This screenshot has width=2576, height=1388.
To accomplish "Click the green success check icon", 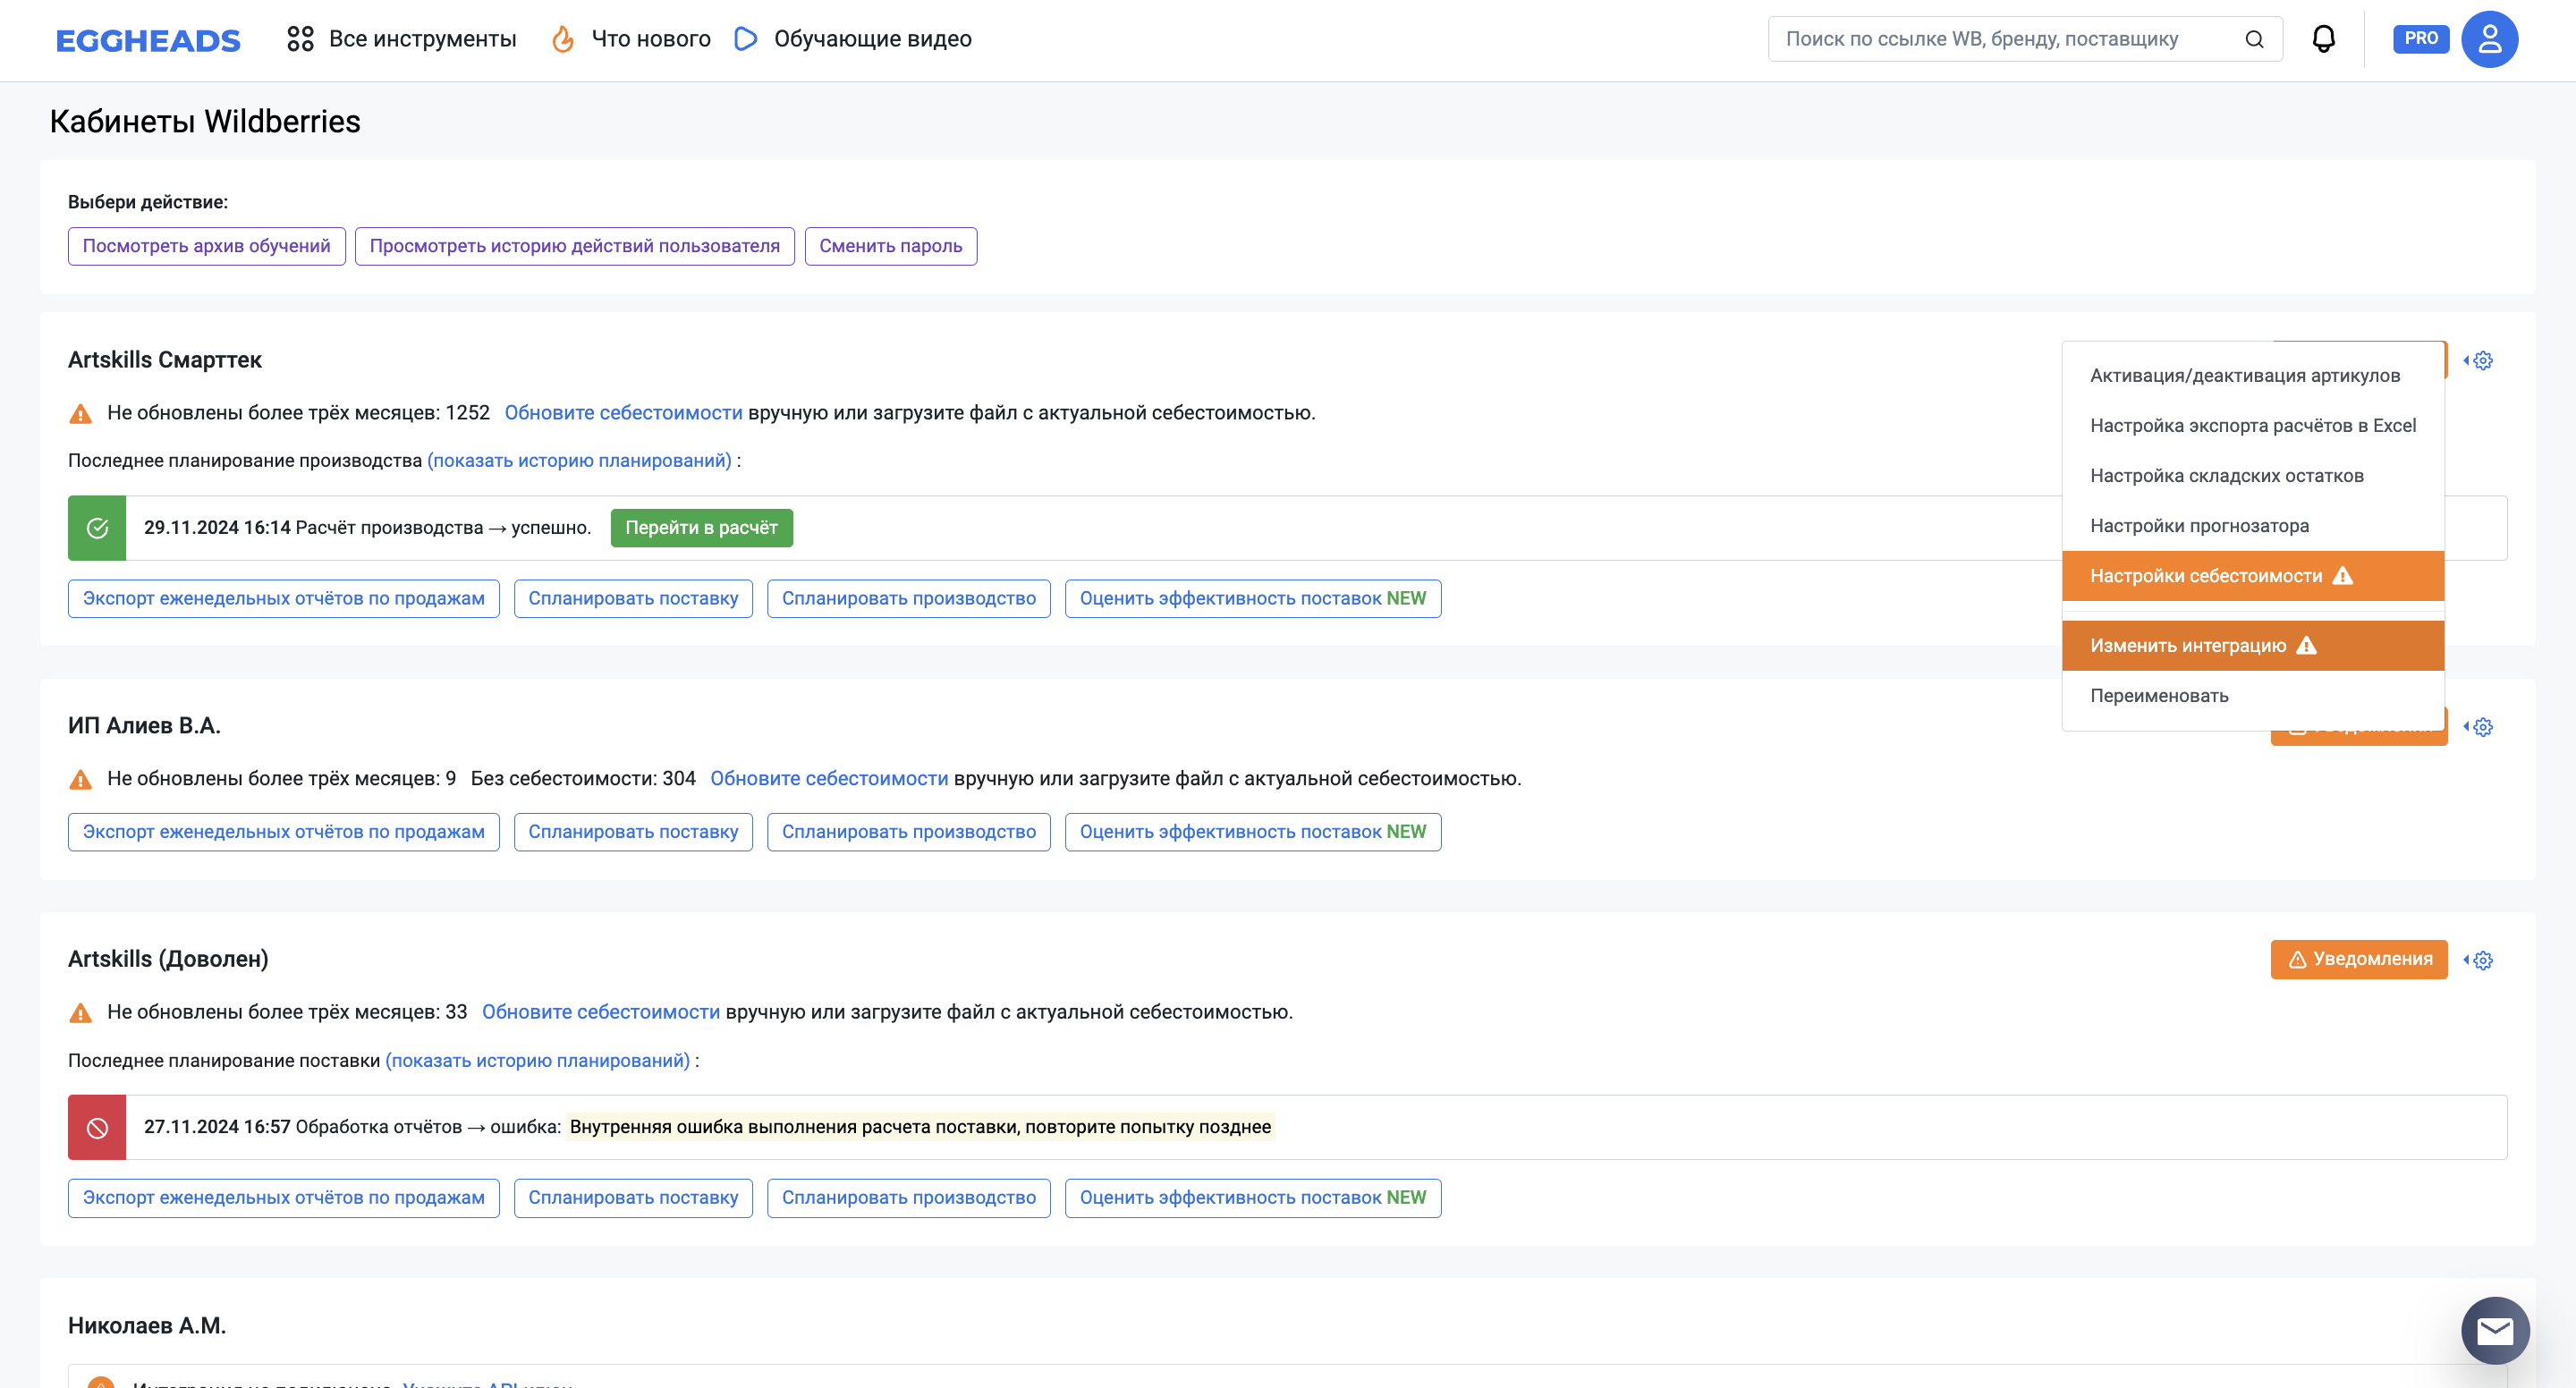I will 97,528.
